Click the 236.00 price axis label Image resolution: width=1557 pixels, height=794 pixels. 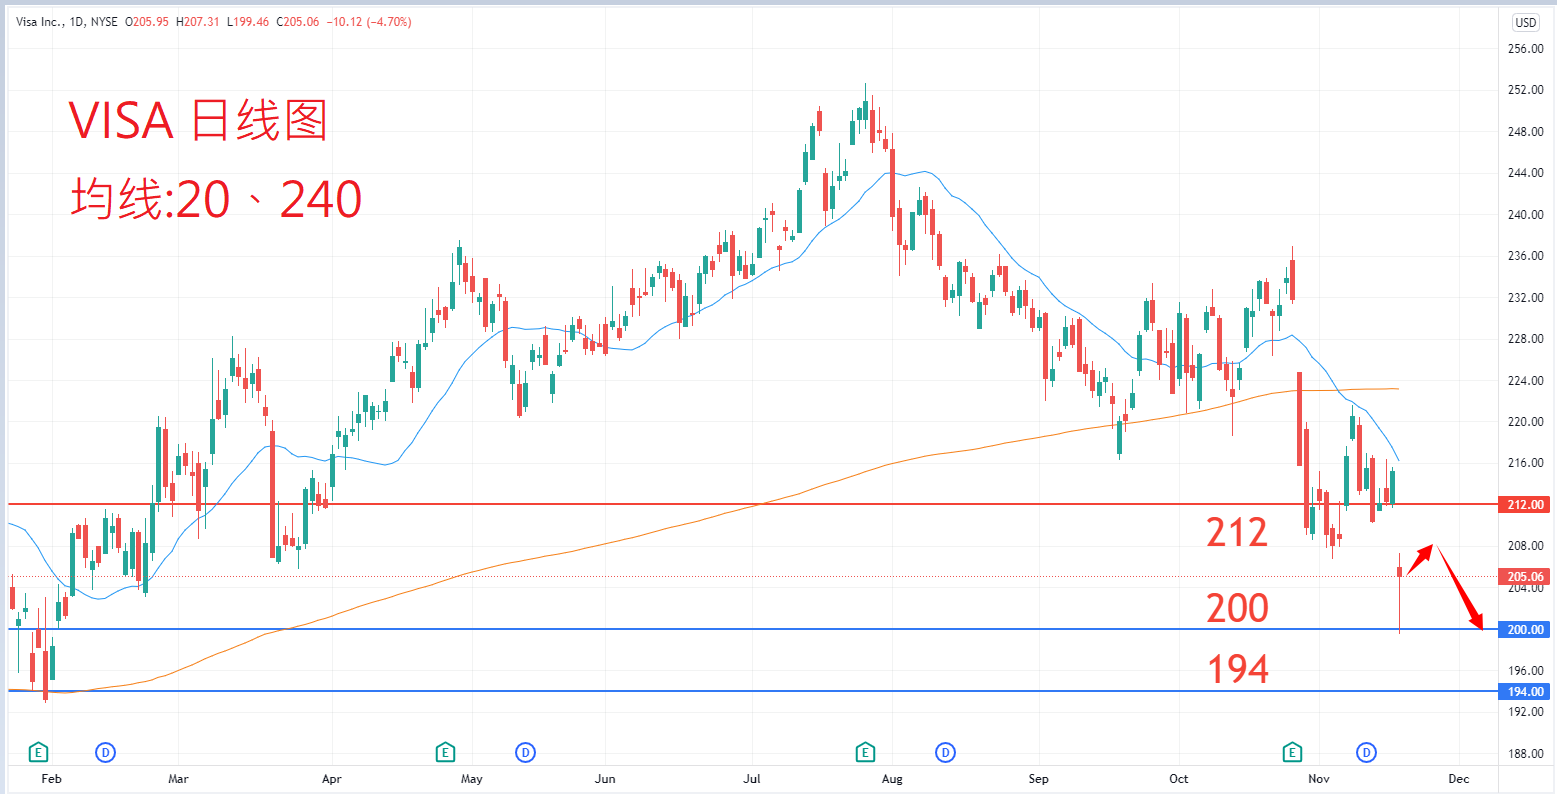click(x=1526, y=256)
